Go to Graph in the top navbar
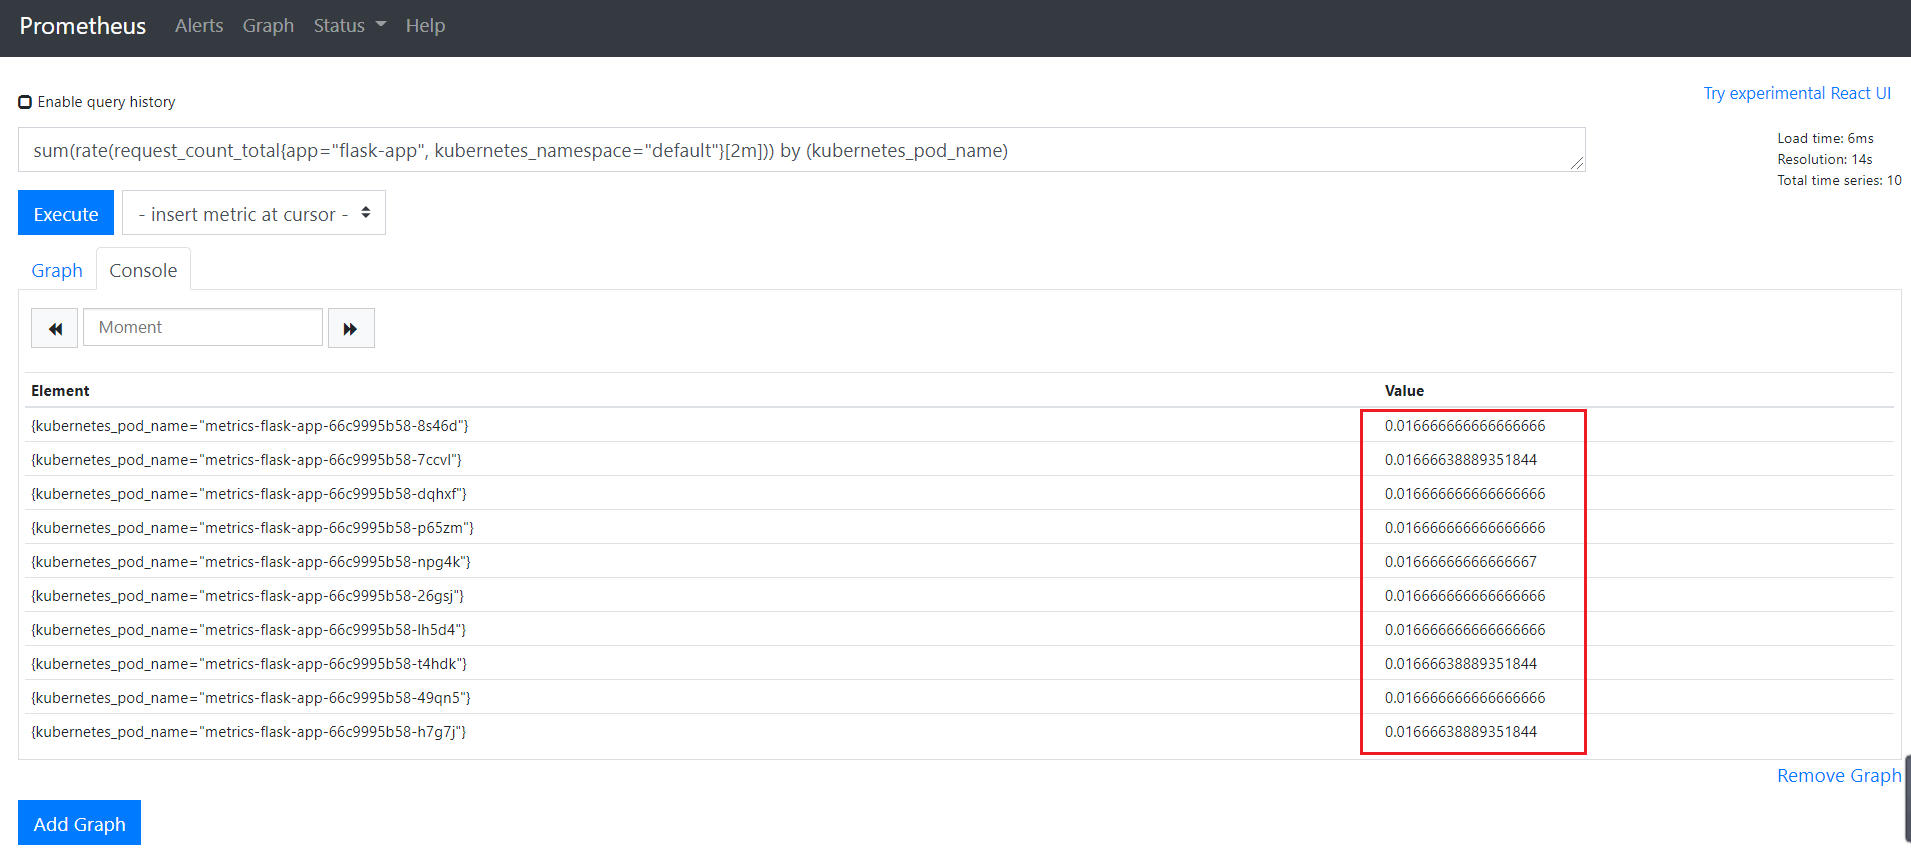This screenshot has height=850, width=1911. 268,26
